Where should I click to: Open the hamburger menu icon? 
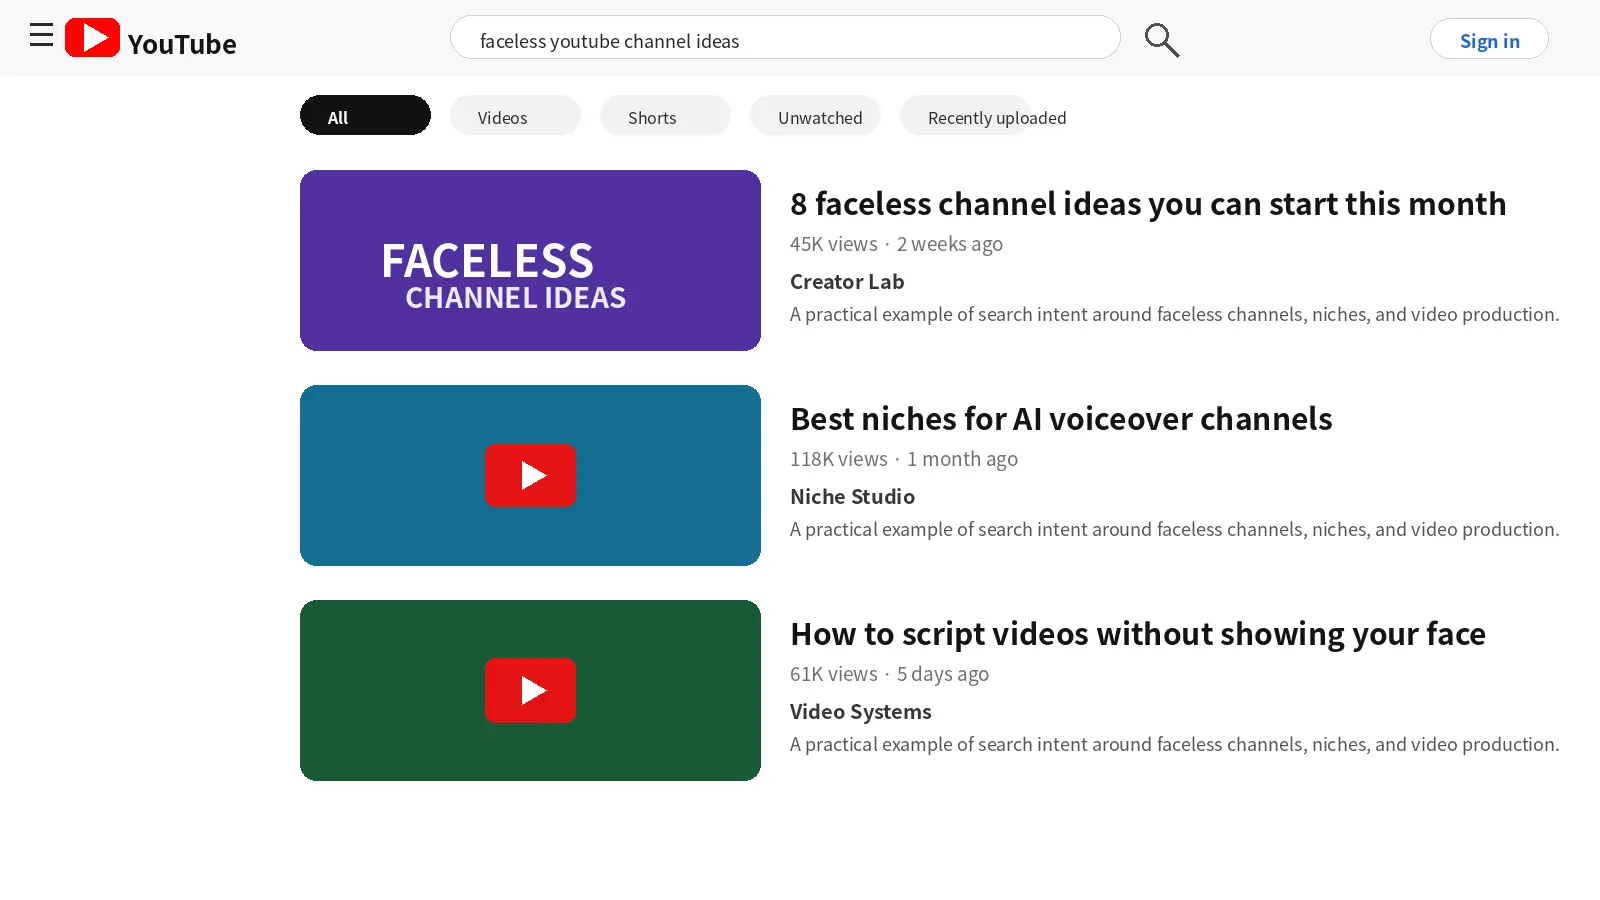[x=41, y=36]
